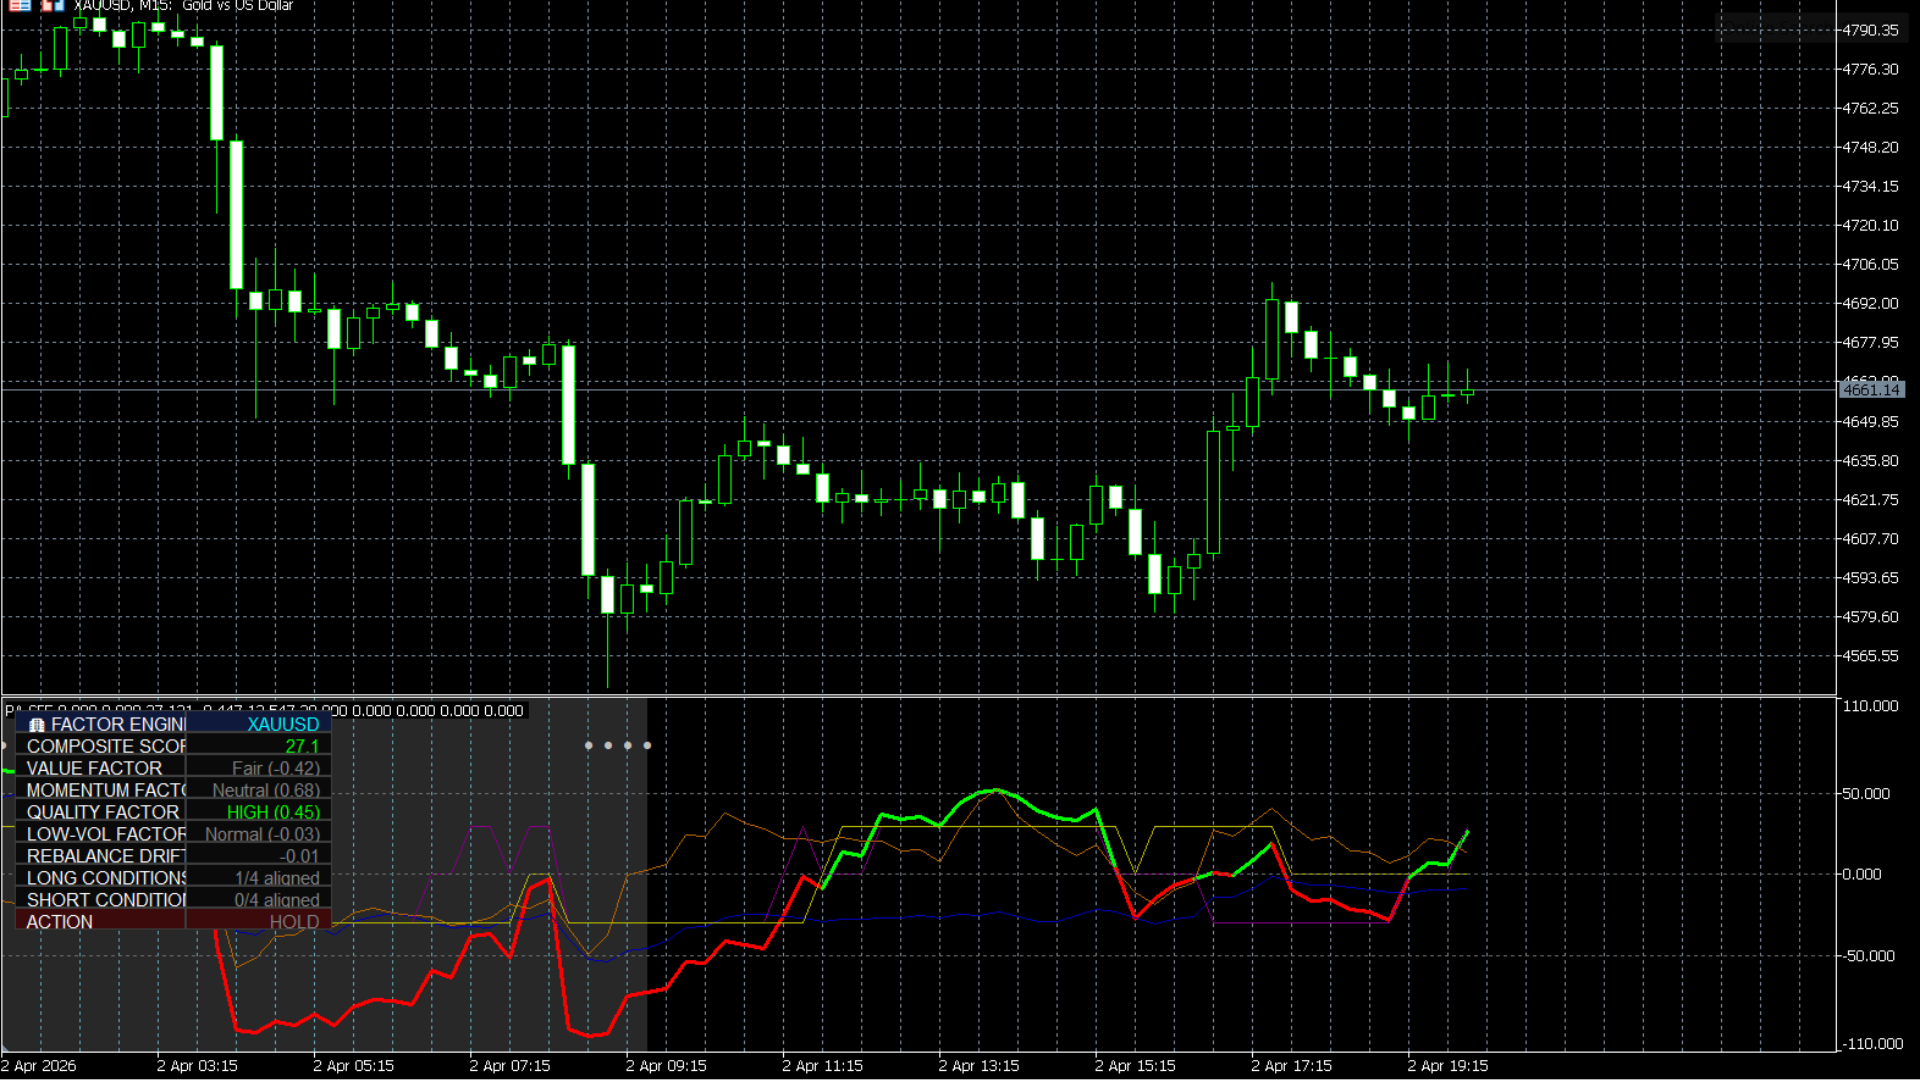Click the Momentum Factor Neutral (0.68) value
The image size is (1920, 1080).
tap(265, 790)
